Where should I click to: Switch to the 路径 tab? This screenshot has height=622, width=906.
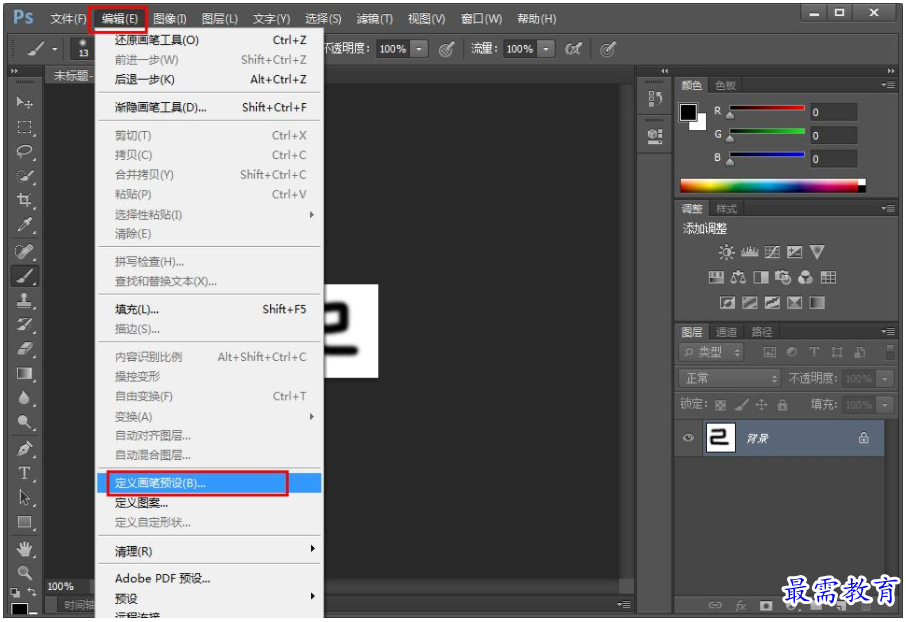[x=762, y=332]
